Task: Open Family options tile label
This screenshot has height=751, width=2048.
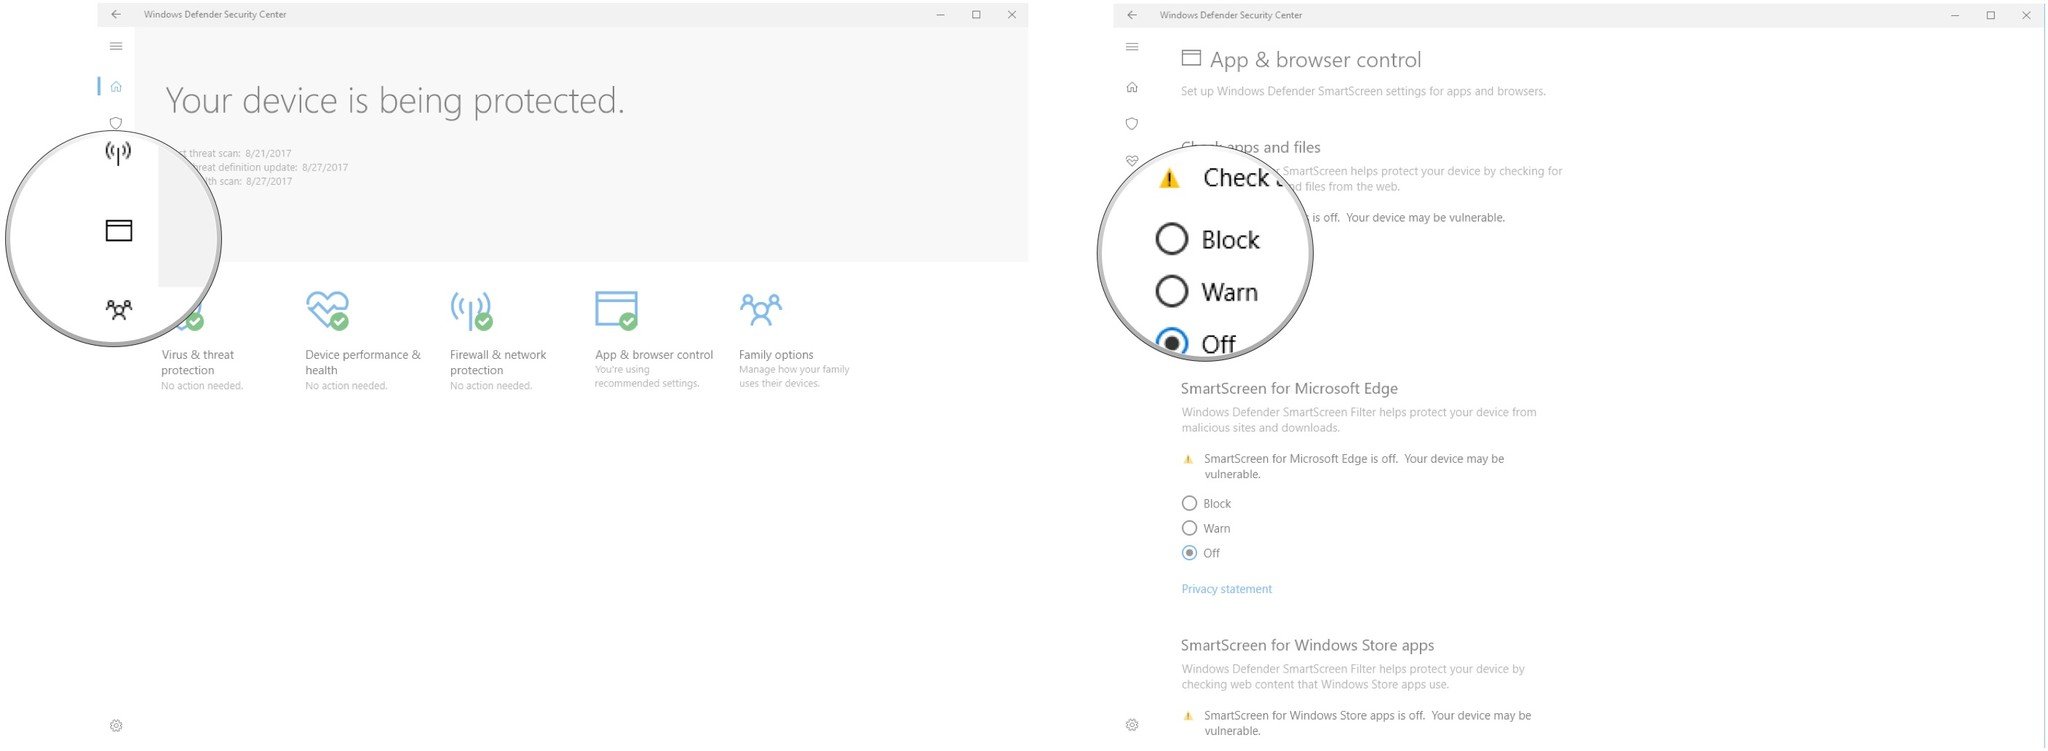Action: click(776, 355)
